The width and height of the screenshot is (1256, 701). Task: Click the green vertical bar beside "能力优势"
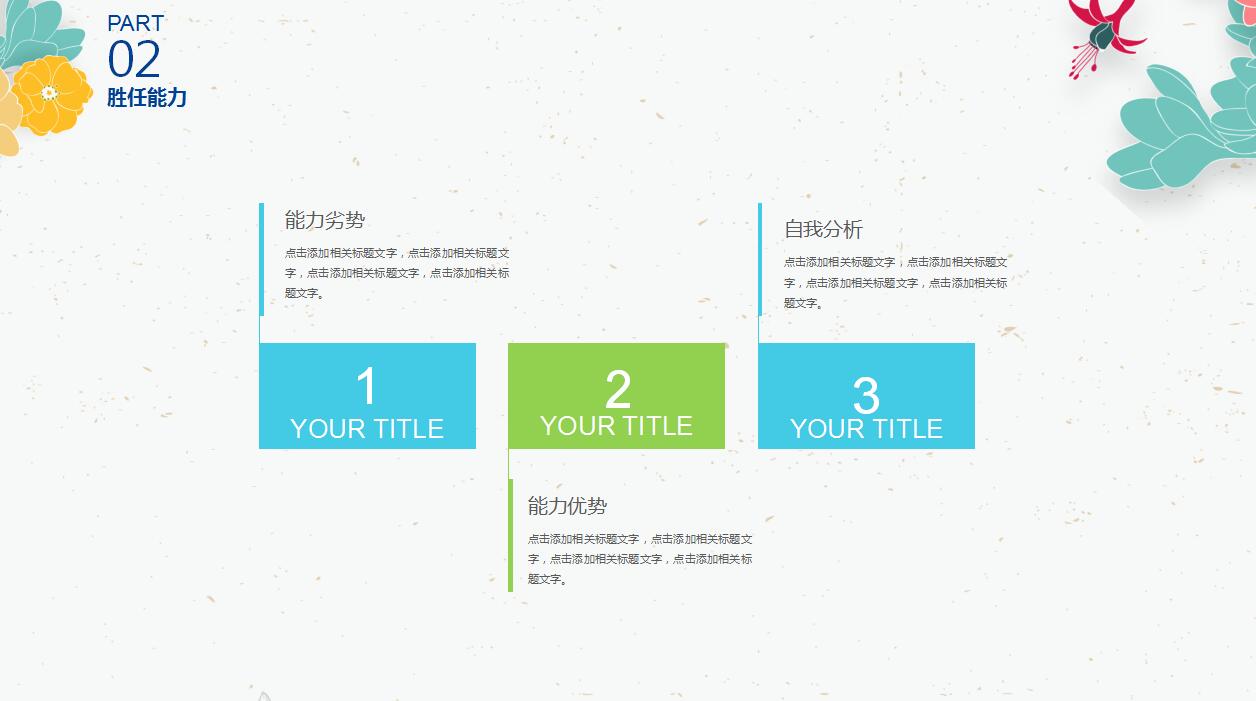tap(511, 535)
